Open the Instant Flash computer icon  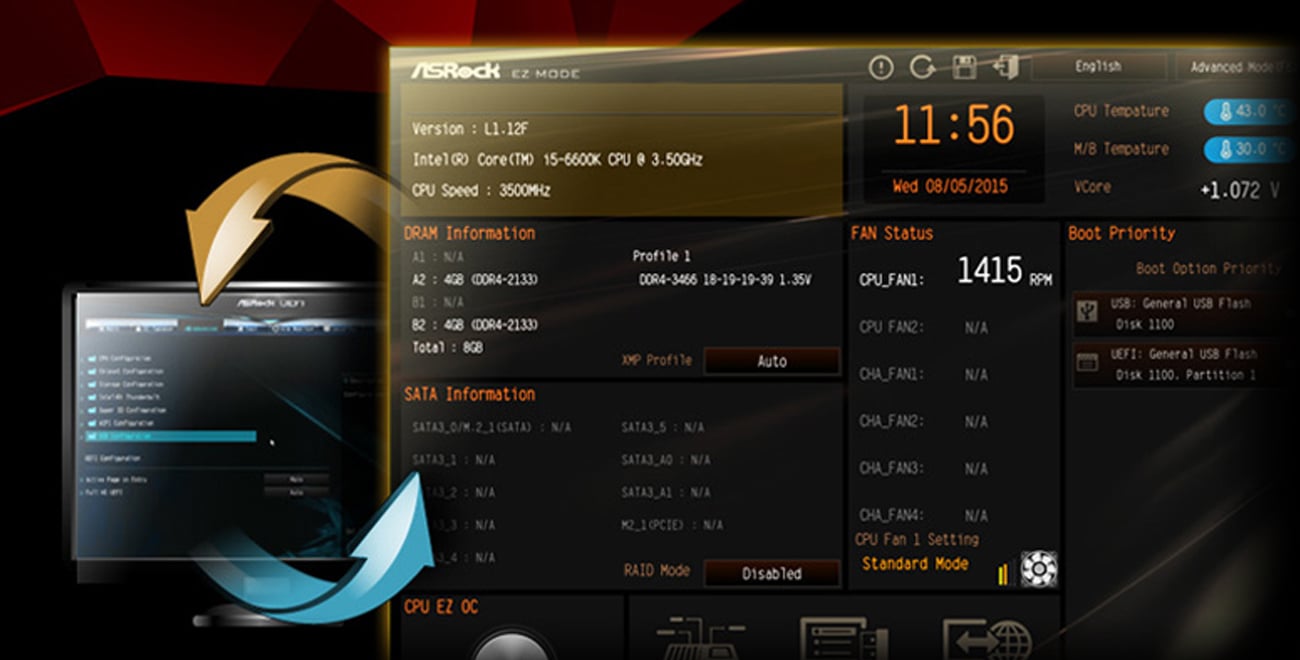[x=842, y=640]
